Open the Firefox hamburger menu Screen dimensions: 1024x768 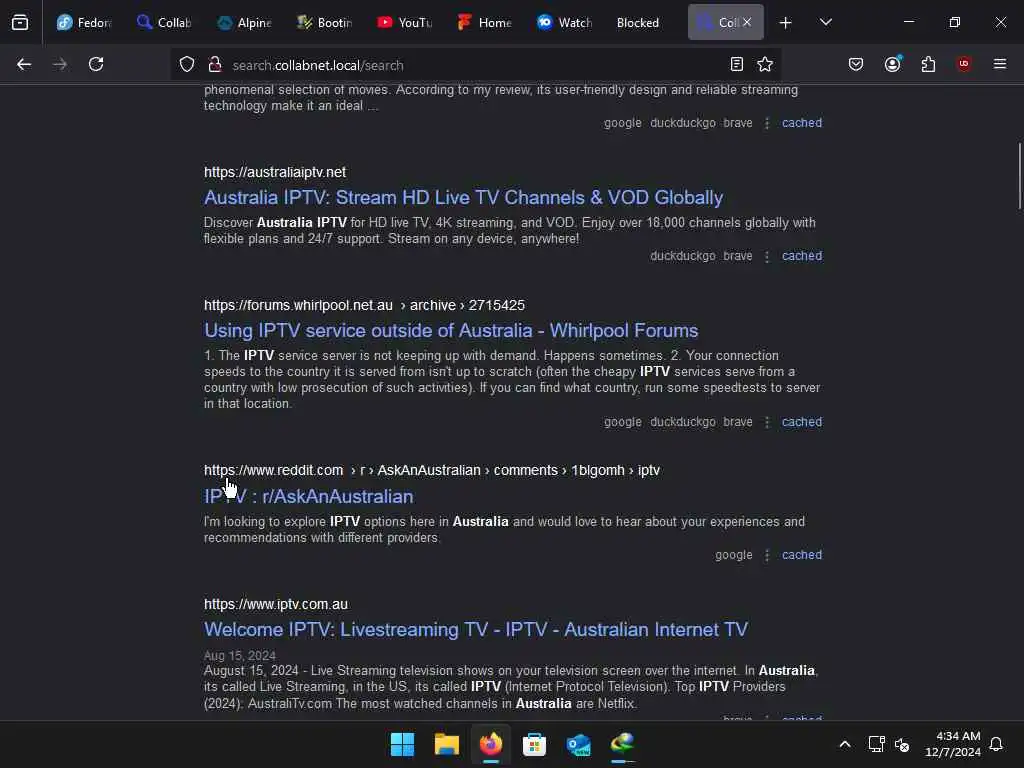1000,64
